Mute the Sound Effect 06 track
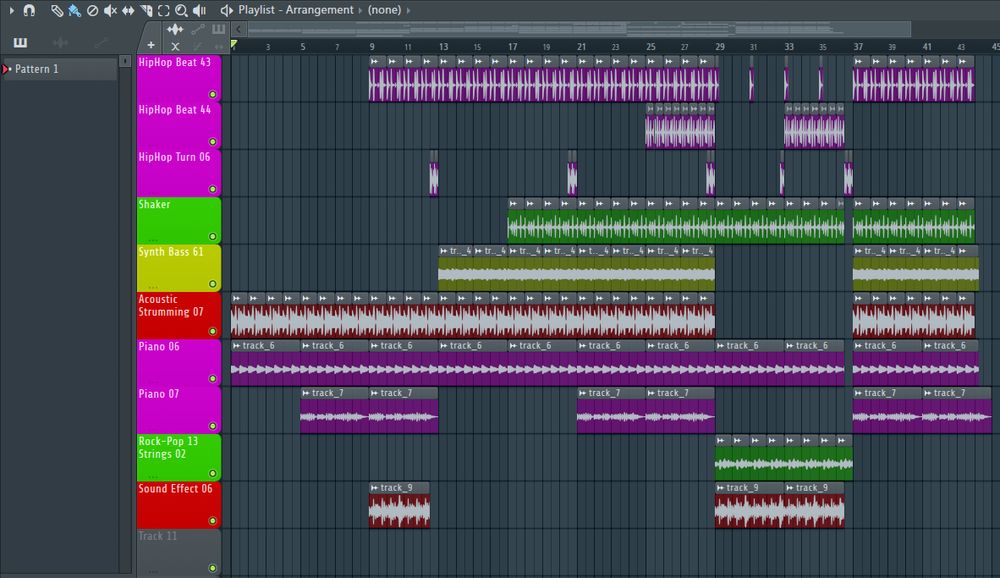1000x578 pixels. 213,521
